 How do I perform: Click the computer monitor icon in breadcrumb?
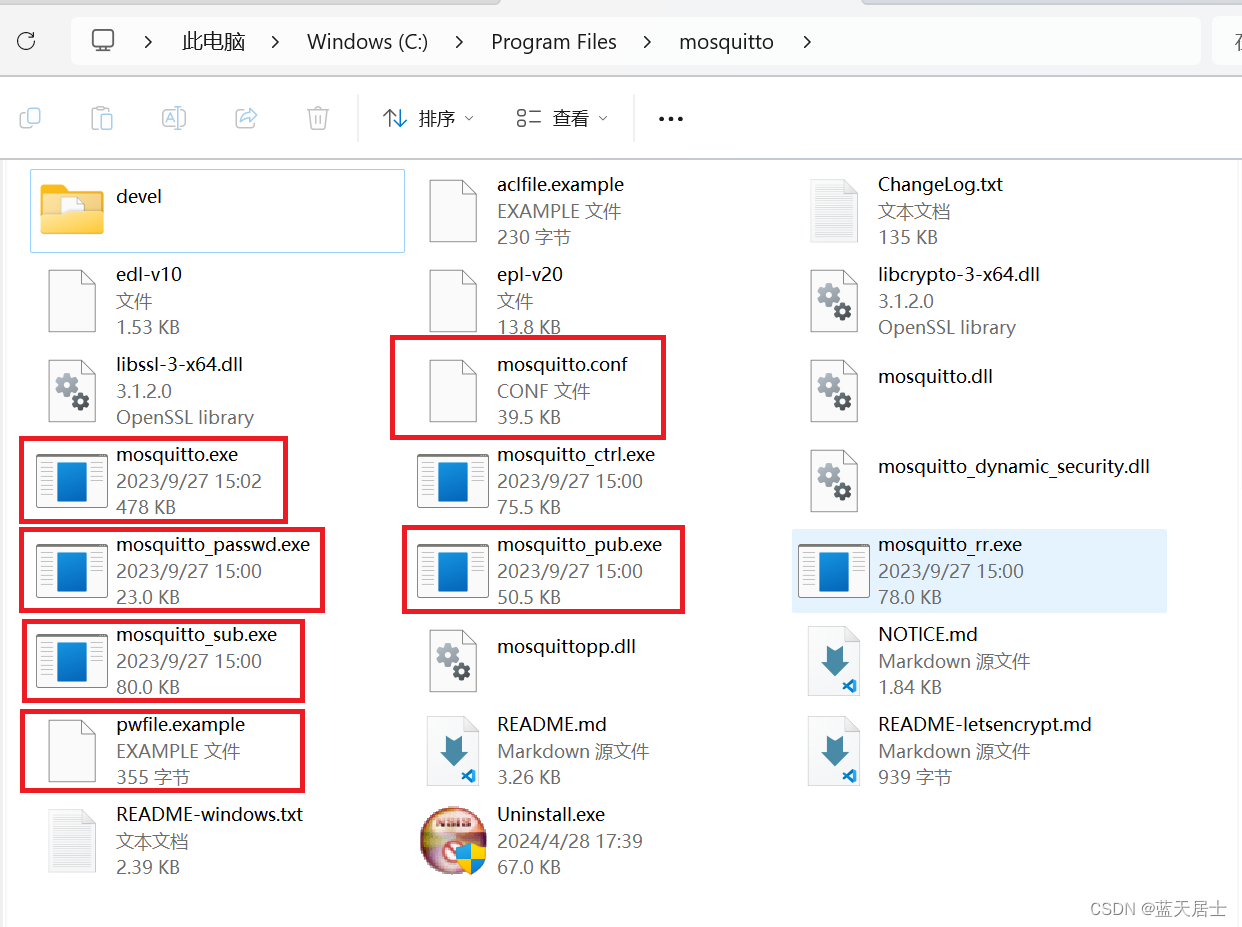(x=103, y=41)
